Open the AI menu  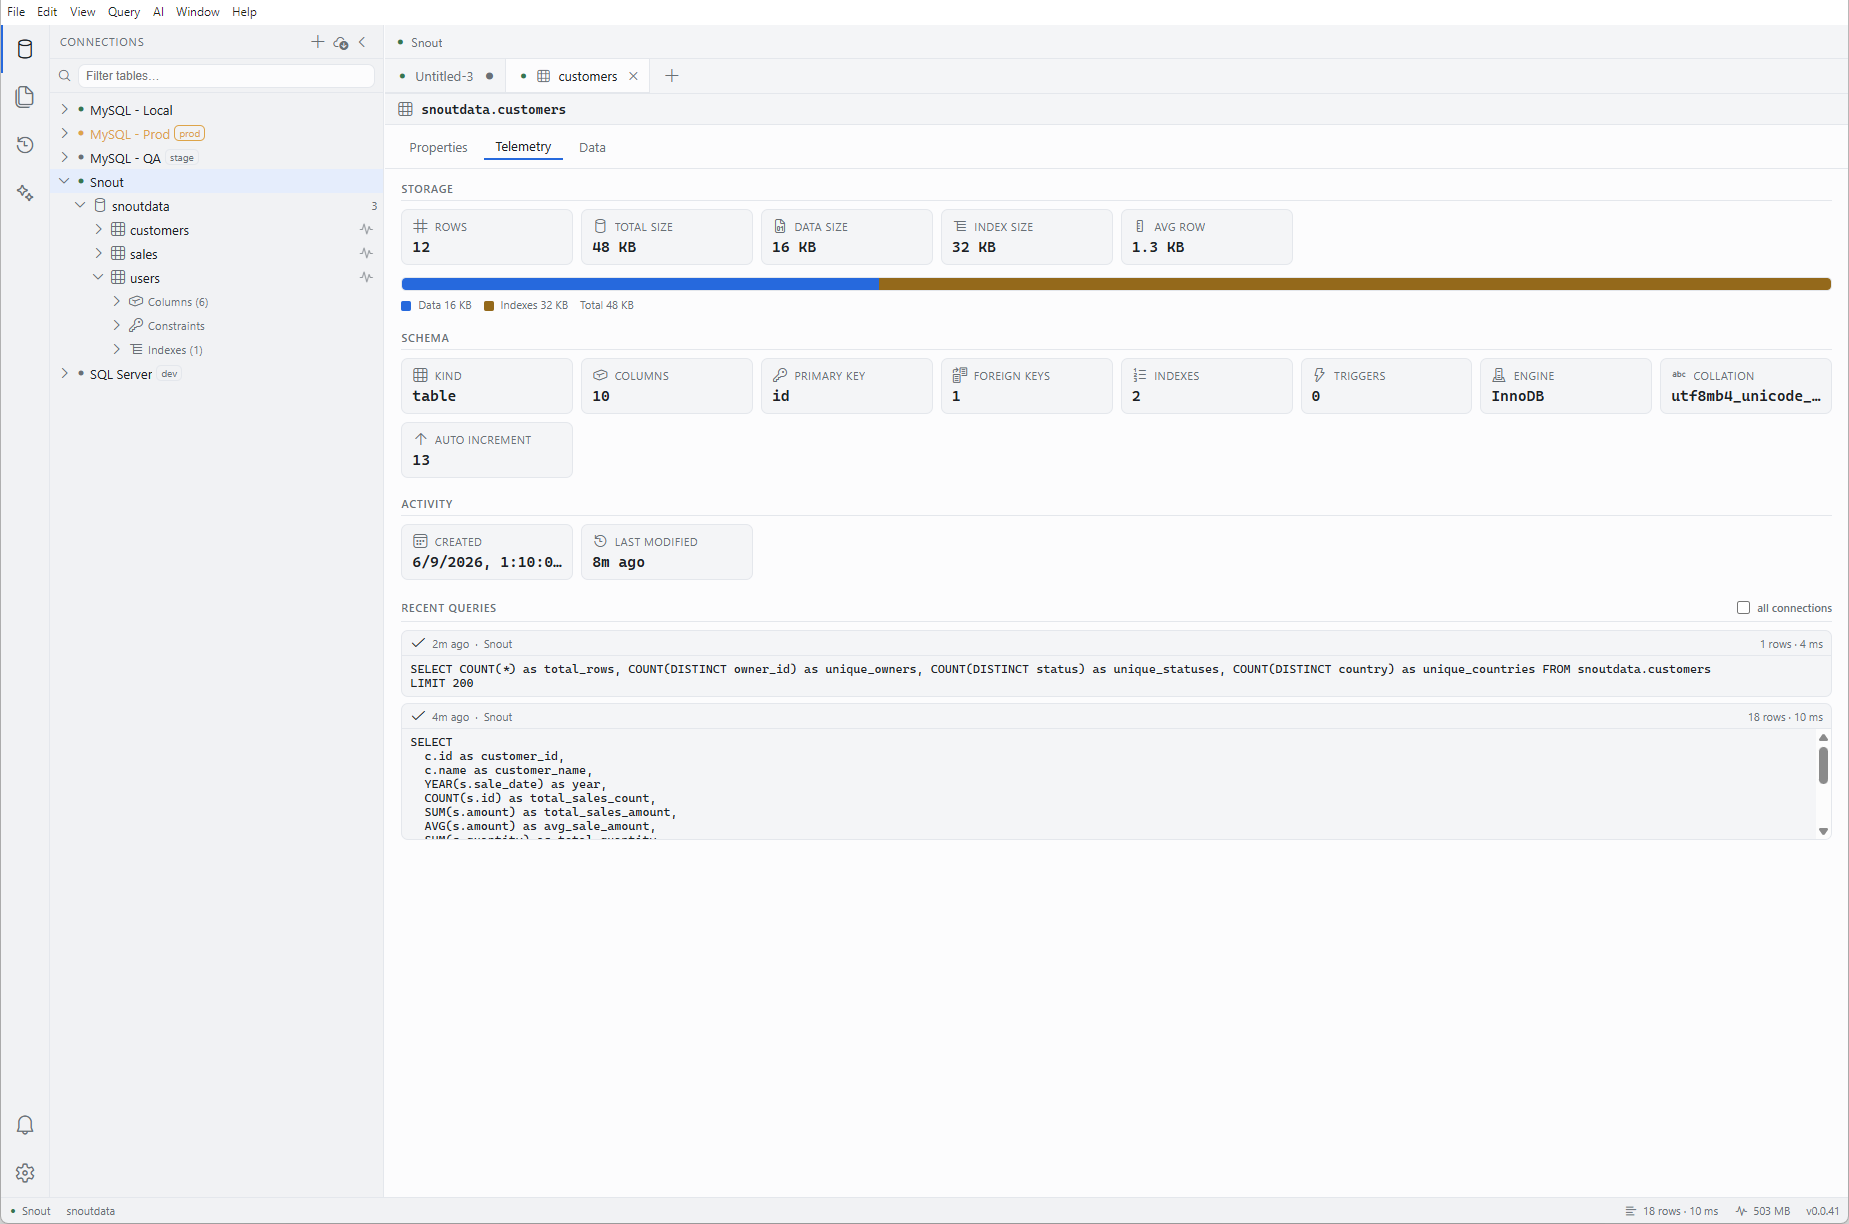158,12
